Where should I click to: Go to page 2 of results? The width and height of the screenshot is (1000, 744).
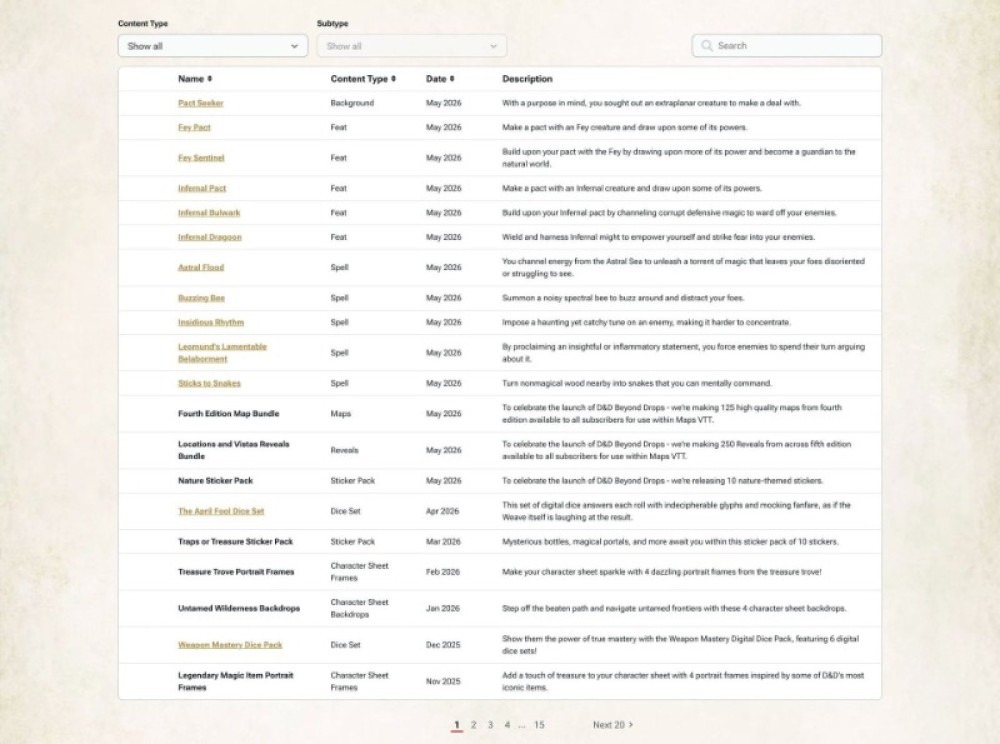474,725
